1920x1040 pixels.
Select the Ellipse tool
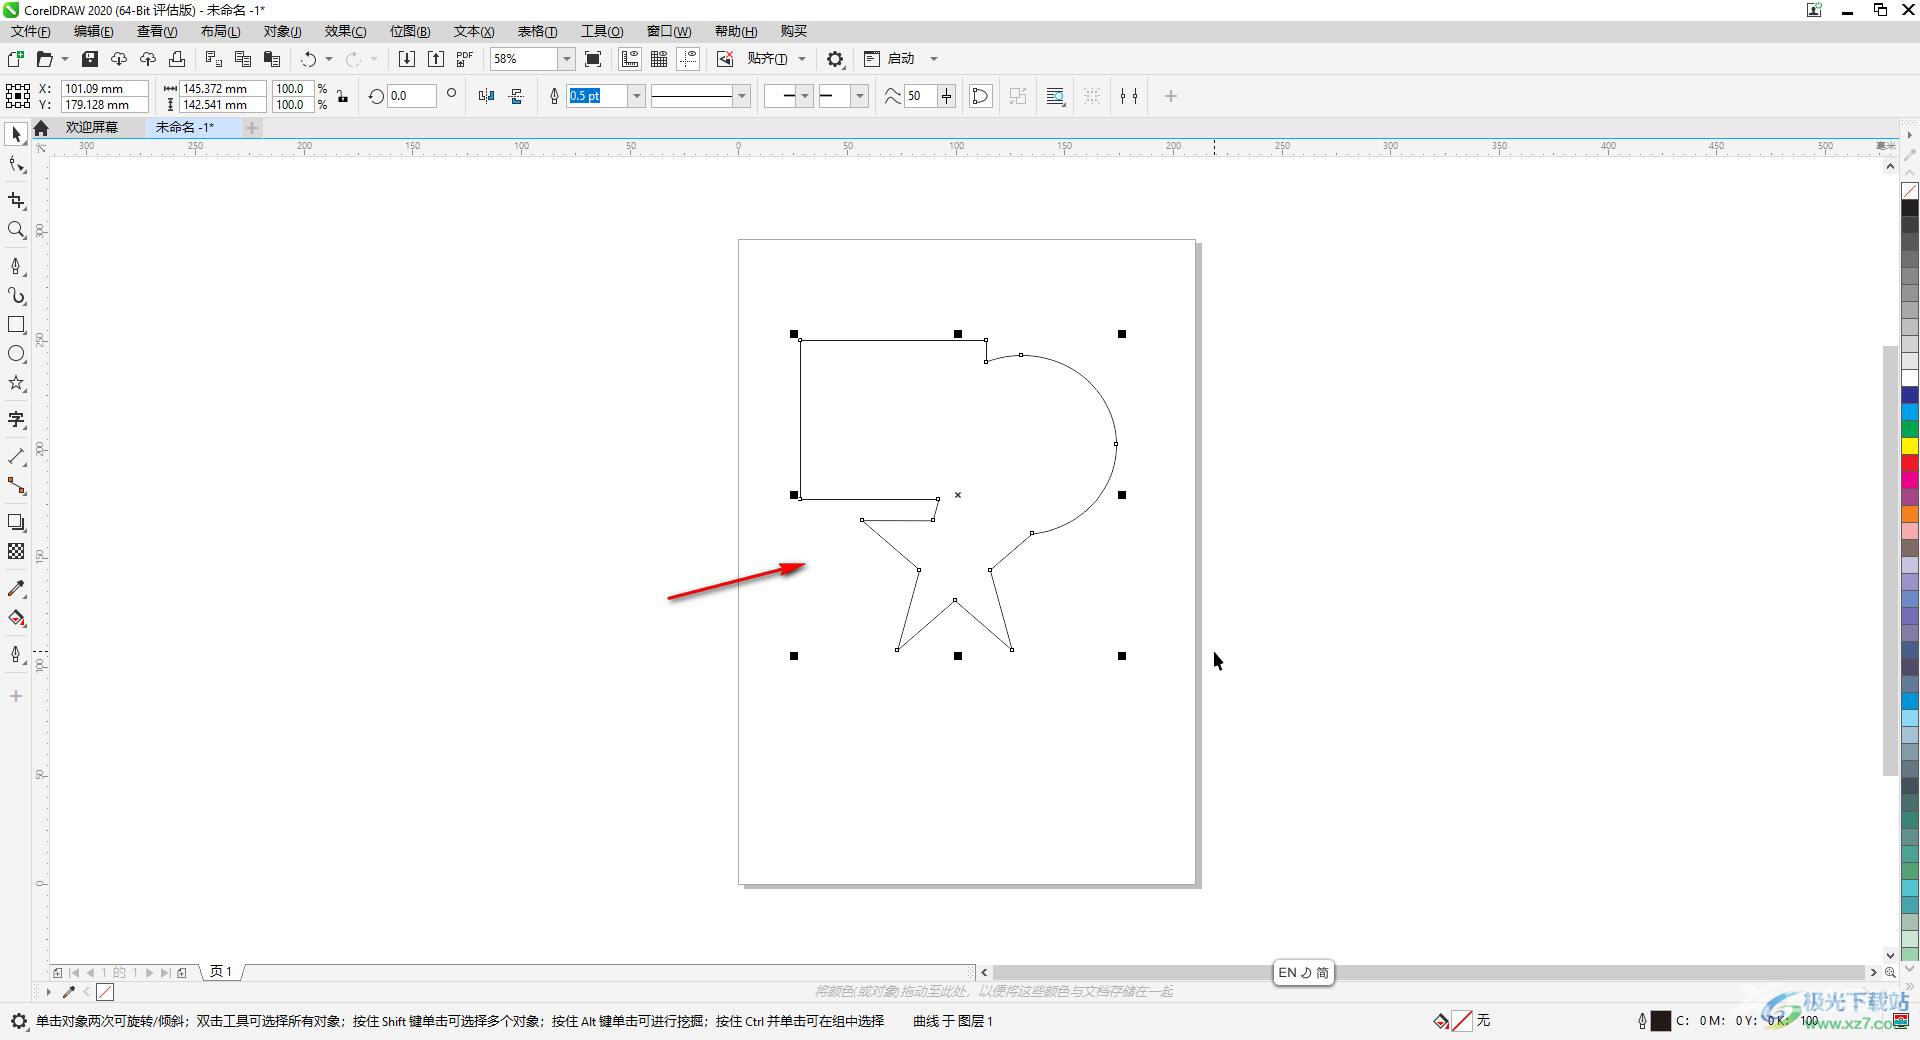click(16, 354)
